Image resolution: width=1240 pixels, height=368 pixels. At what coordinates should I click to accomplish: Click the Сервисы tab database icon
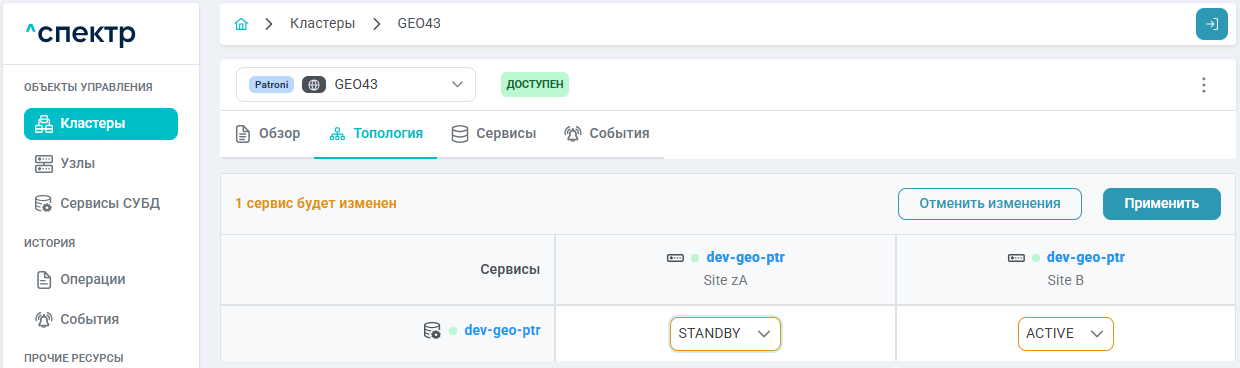[460, 134]
